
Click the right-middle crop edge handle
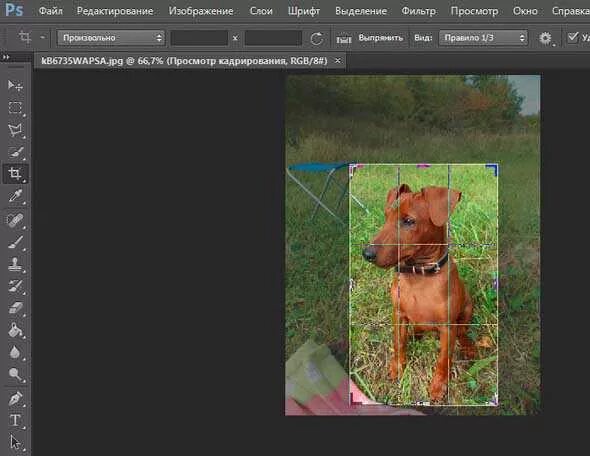point(496,284)
